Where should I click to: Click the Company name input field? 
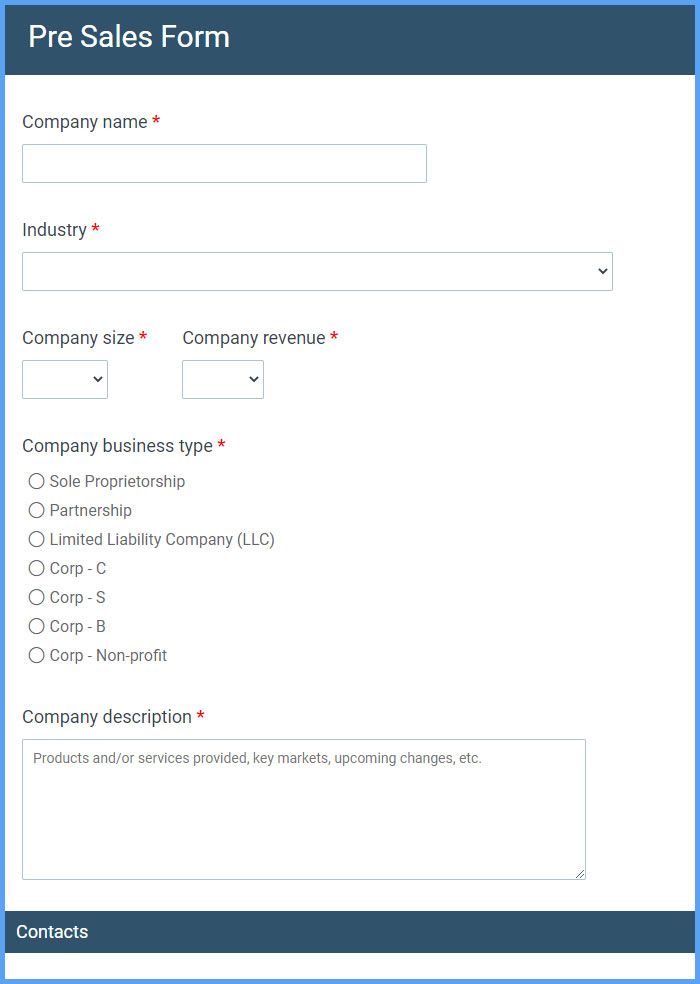click(x=224, y=164)
